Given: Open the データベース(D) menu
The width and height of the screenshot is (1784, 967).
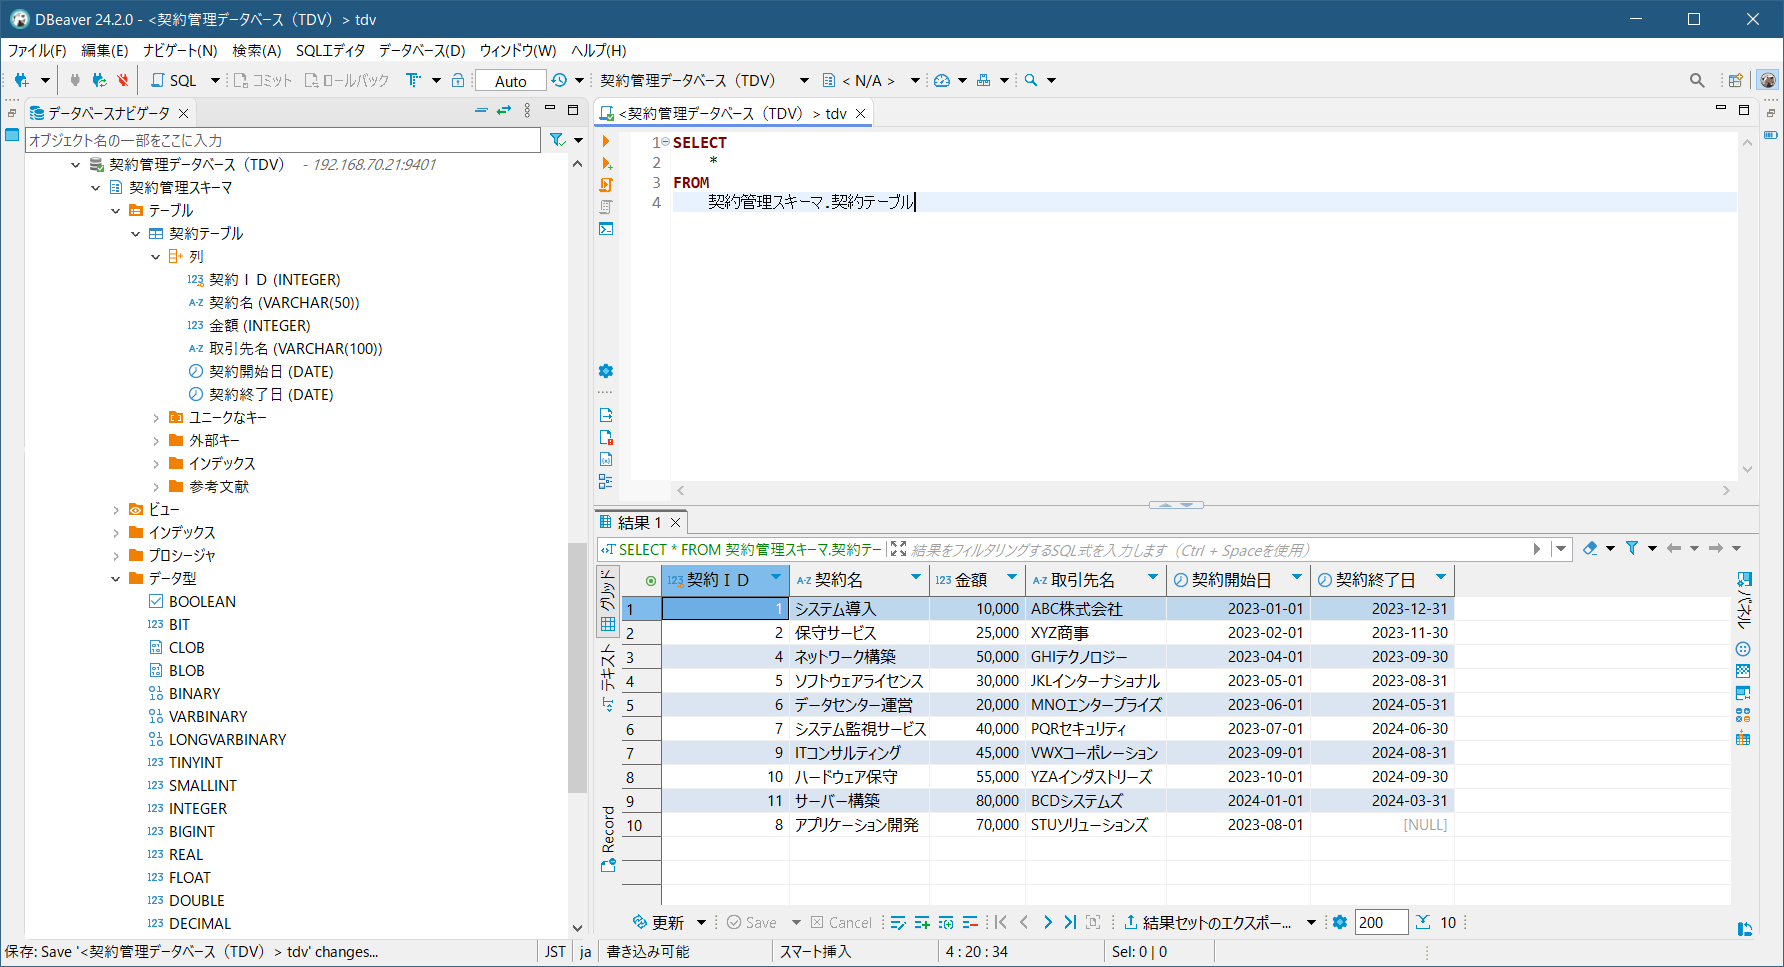Looking at the screenshot, I should [422, 50].
